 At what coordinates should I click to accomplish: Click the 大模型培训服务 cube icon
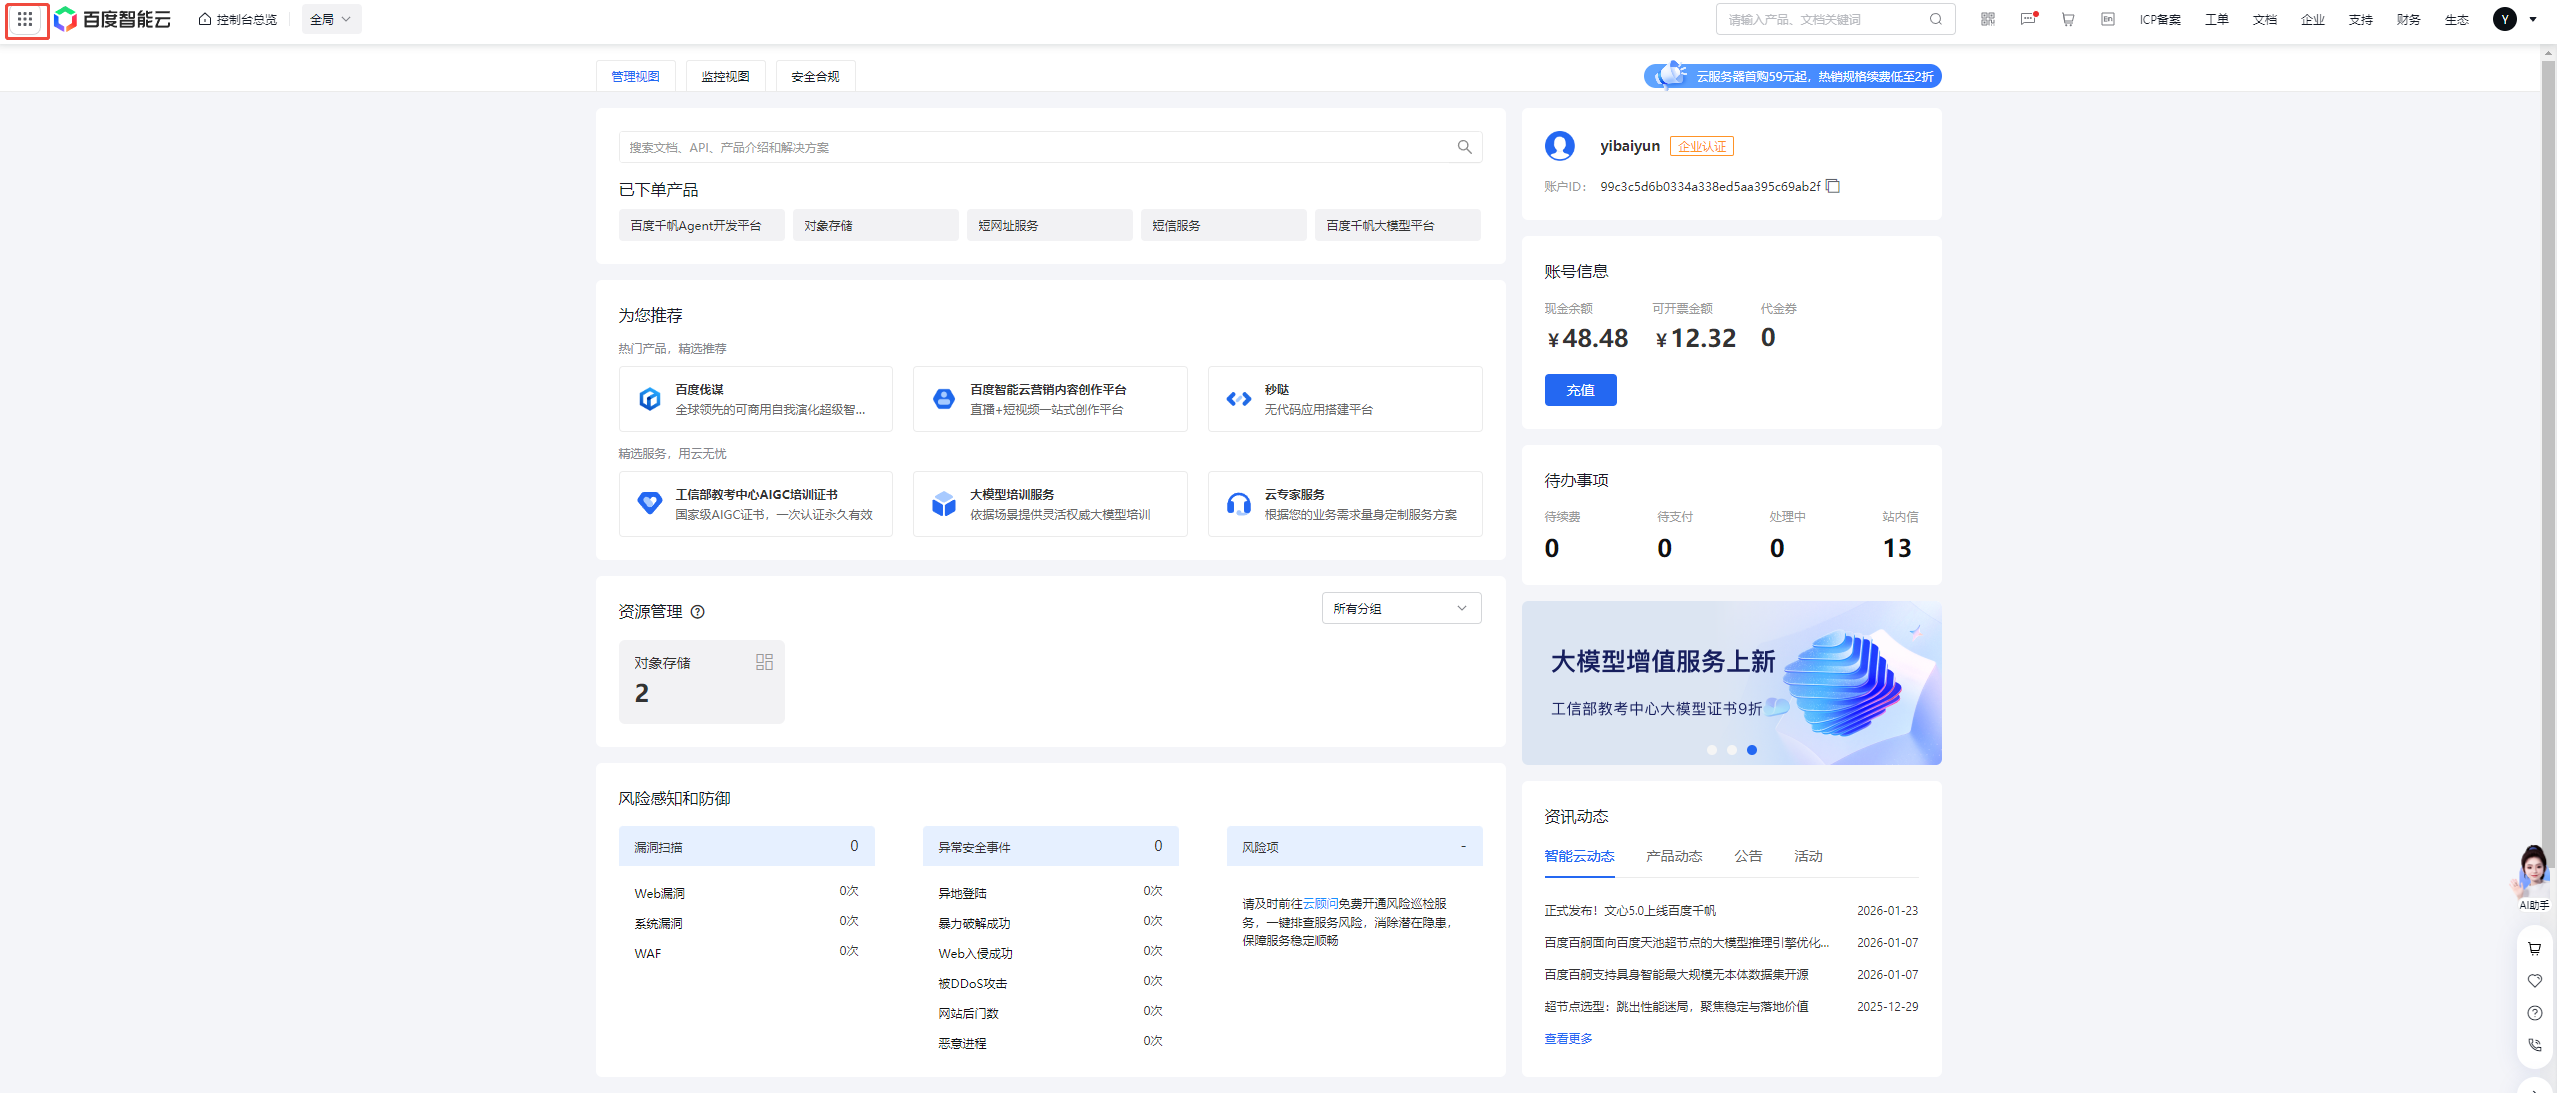(x=944, y=504)
